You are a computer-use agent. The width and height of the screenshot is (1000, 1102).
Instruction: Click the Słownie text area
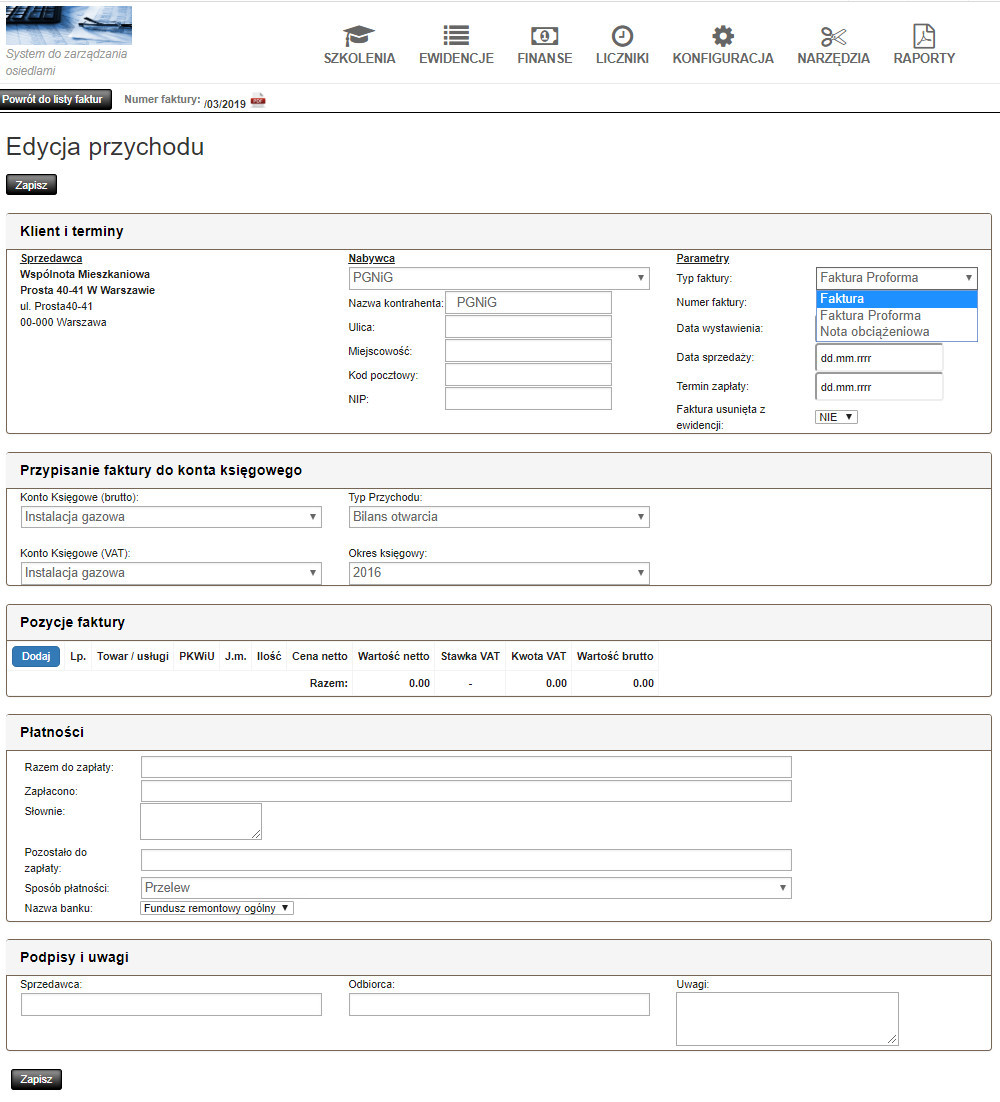201,822
